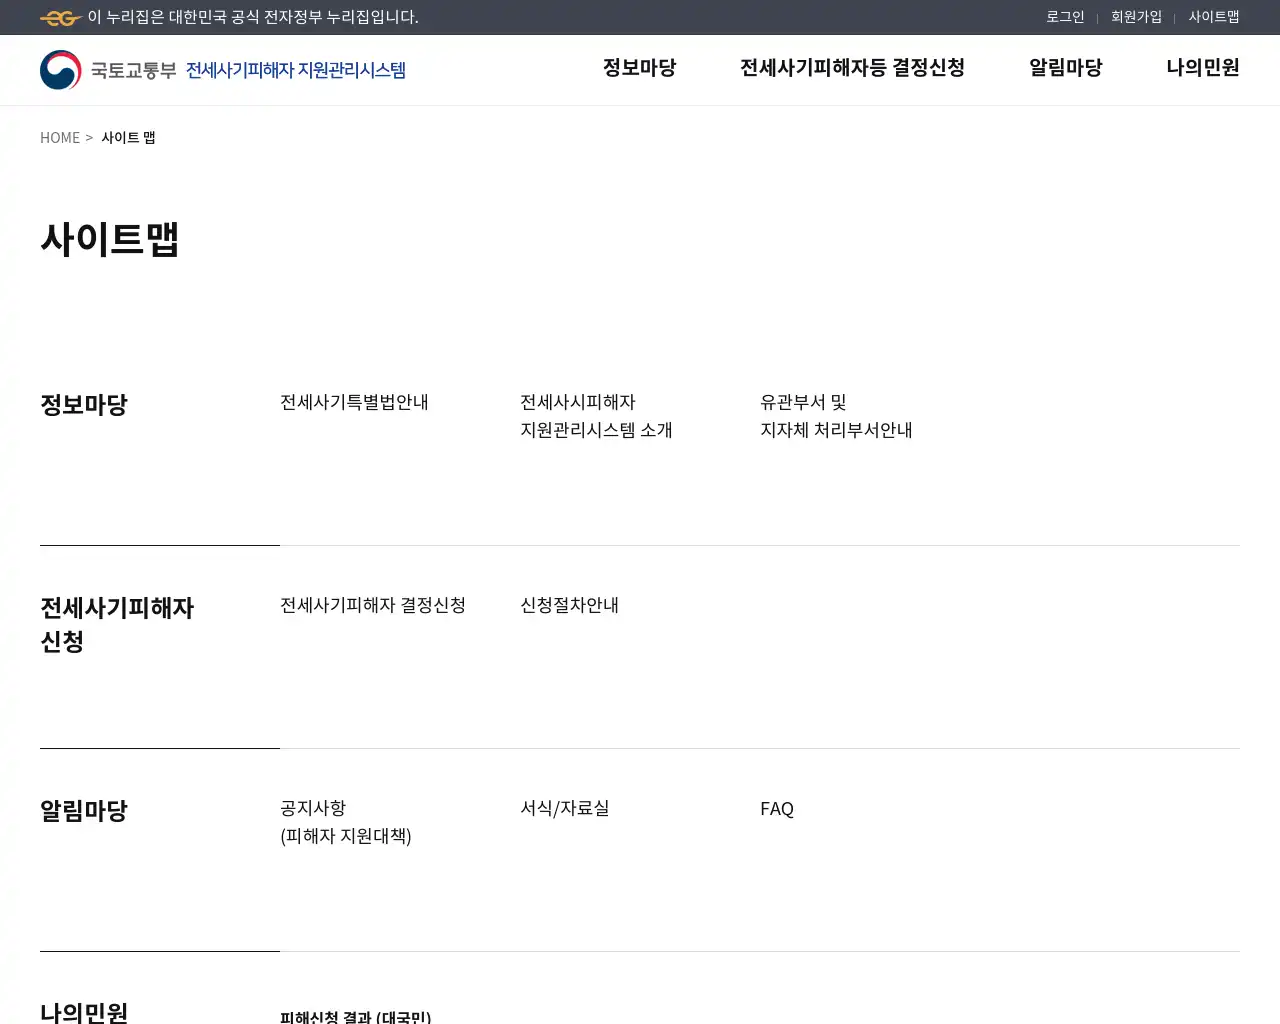Open 피해신청 결과 (대국민) link
1280x1024 pixels.
355,1016
